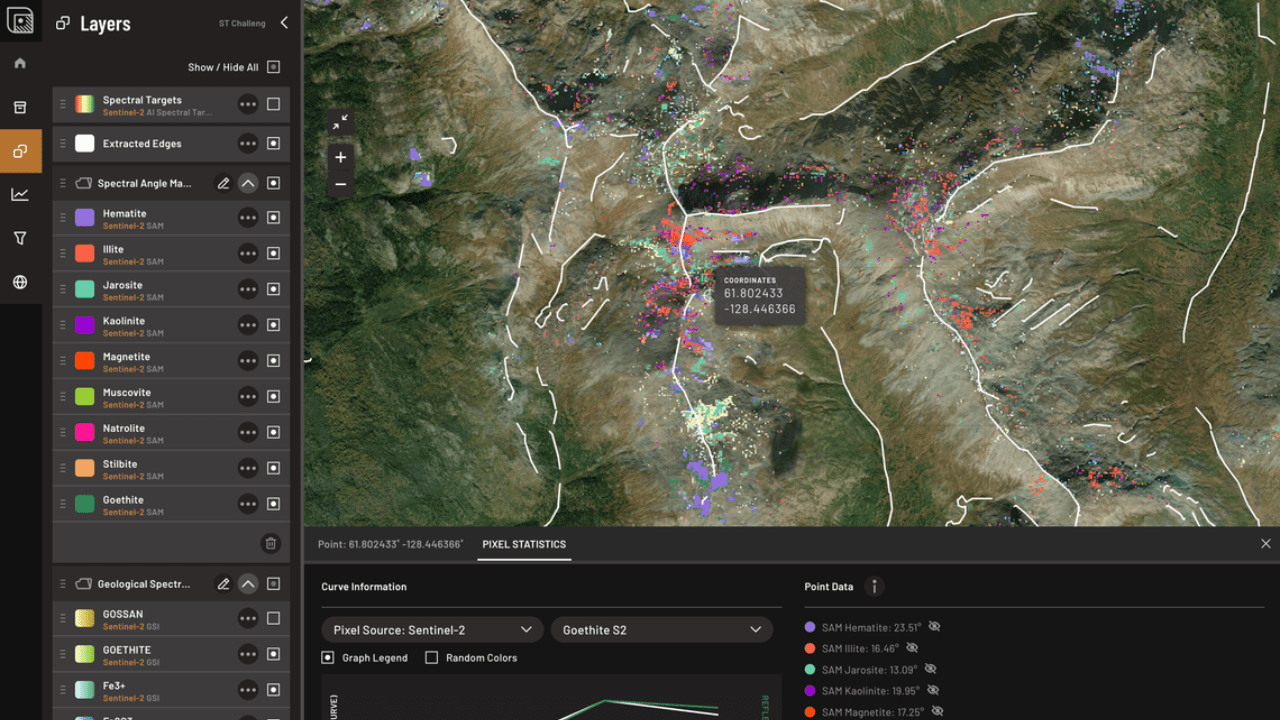This screenshot has width=1280, height=720.
Task: Open the home icon in left sidebar
Action: pos(20,63)
